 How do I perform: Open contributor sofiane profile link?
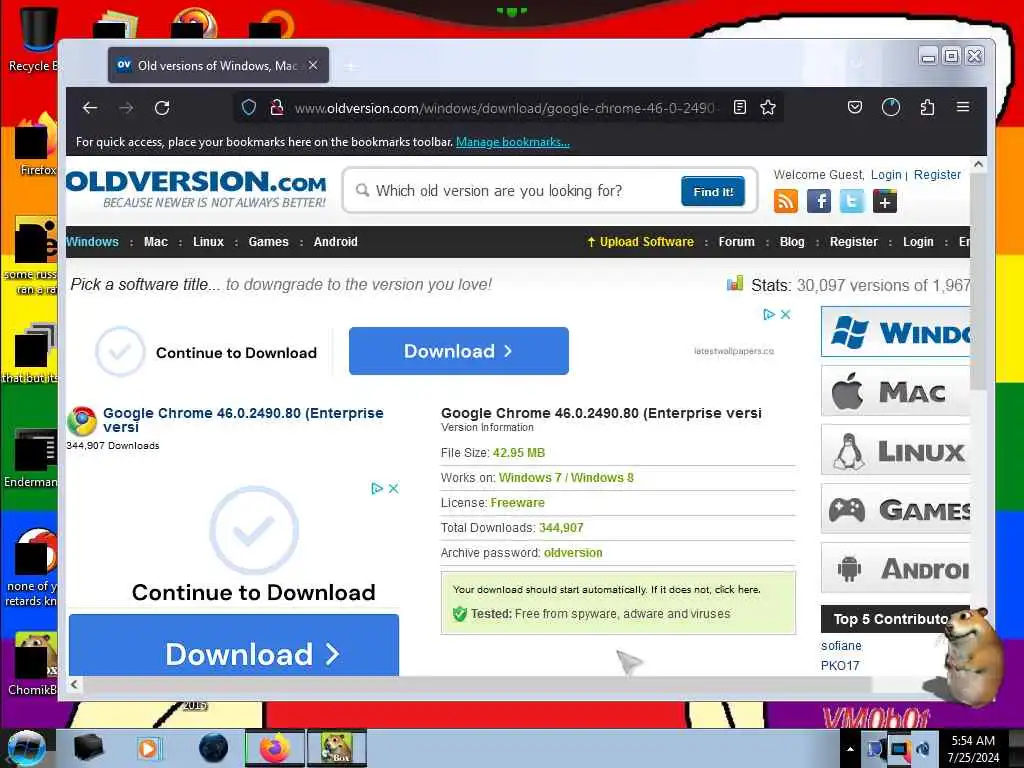click(x=841, y=645)
